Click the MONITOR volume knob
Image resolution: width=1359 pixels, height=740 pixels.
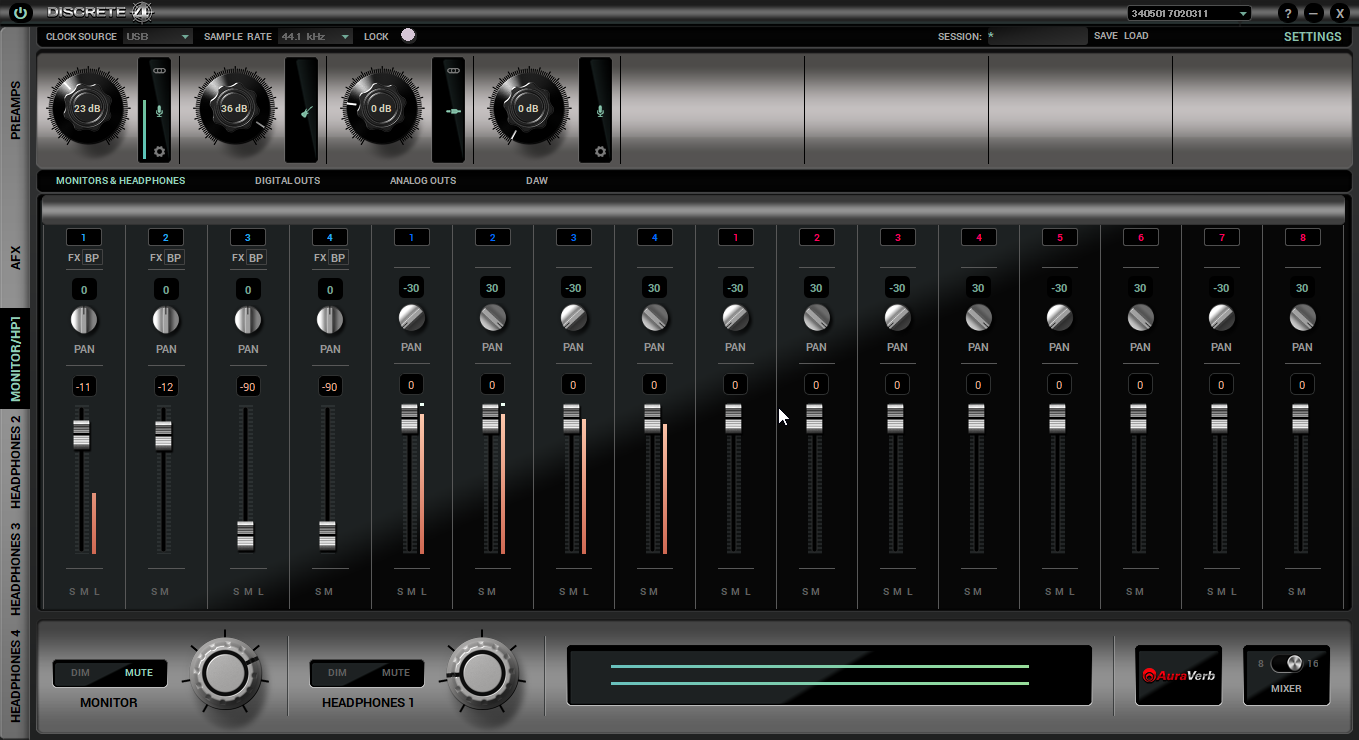[x=226, y=673]
